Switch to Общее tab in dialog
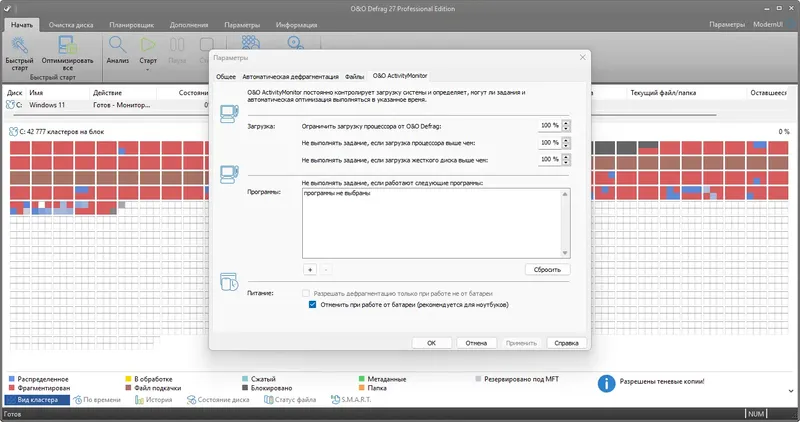 pyautogui.click(x=226, y=77)
